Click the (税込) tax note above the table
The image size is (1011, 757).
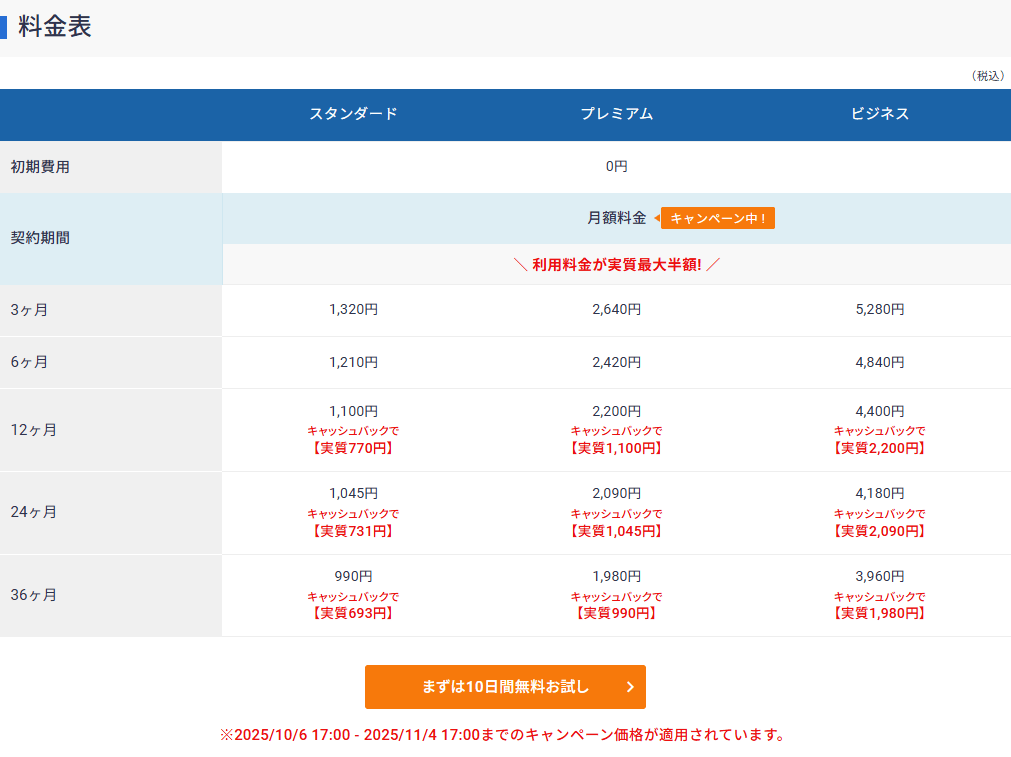coord(987,76)
